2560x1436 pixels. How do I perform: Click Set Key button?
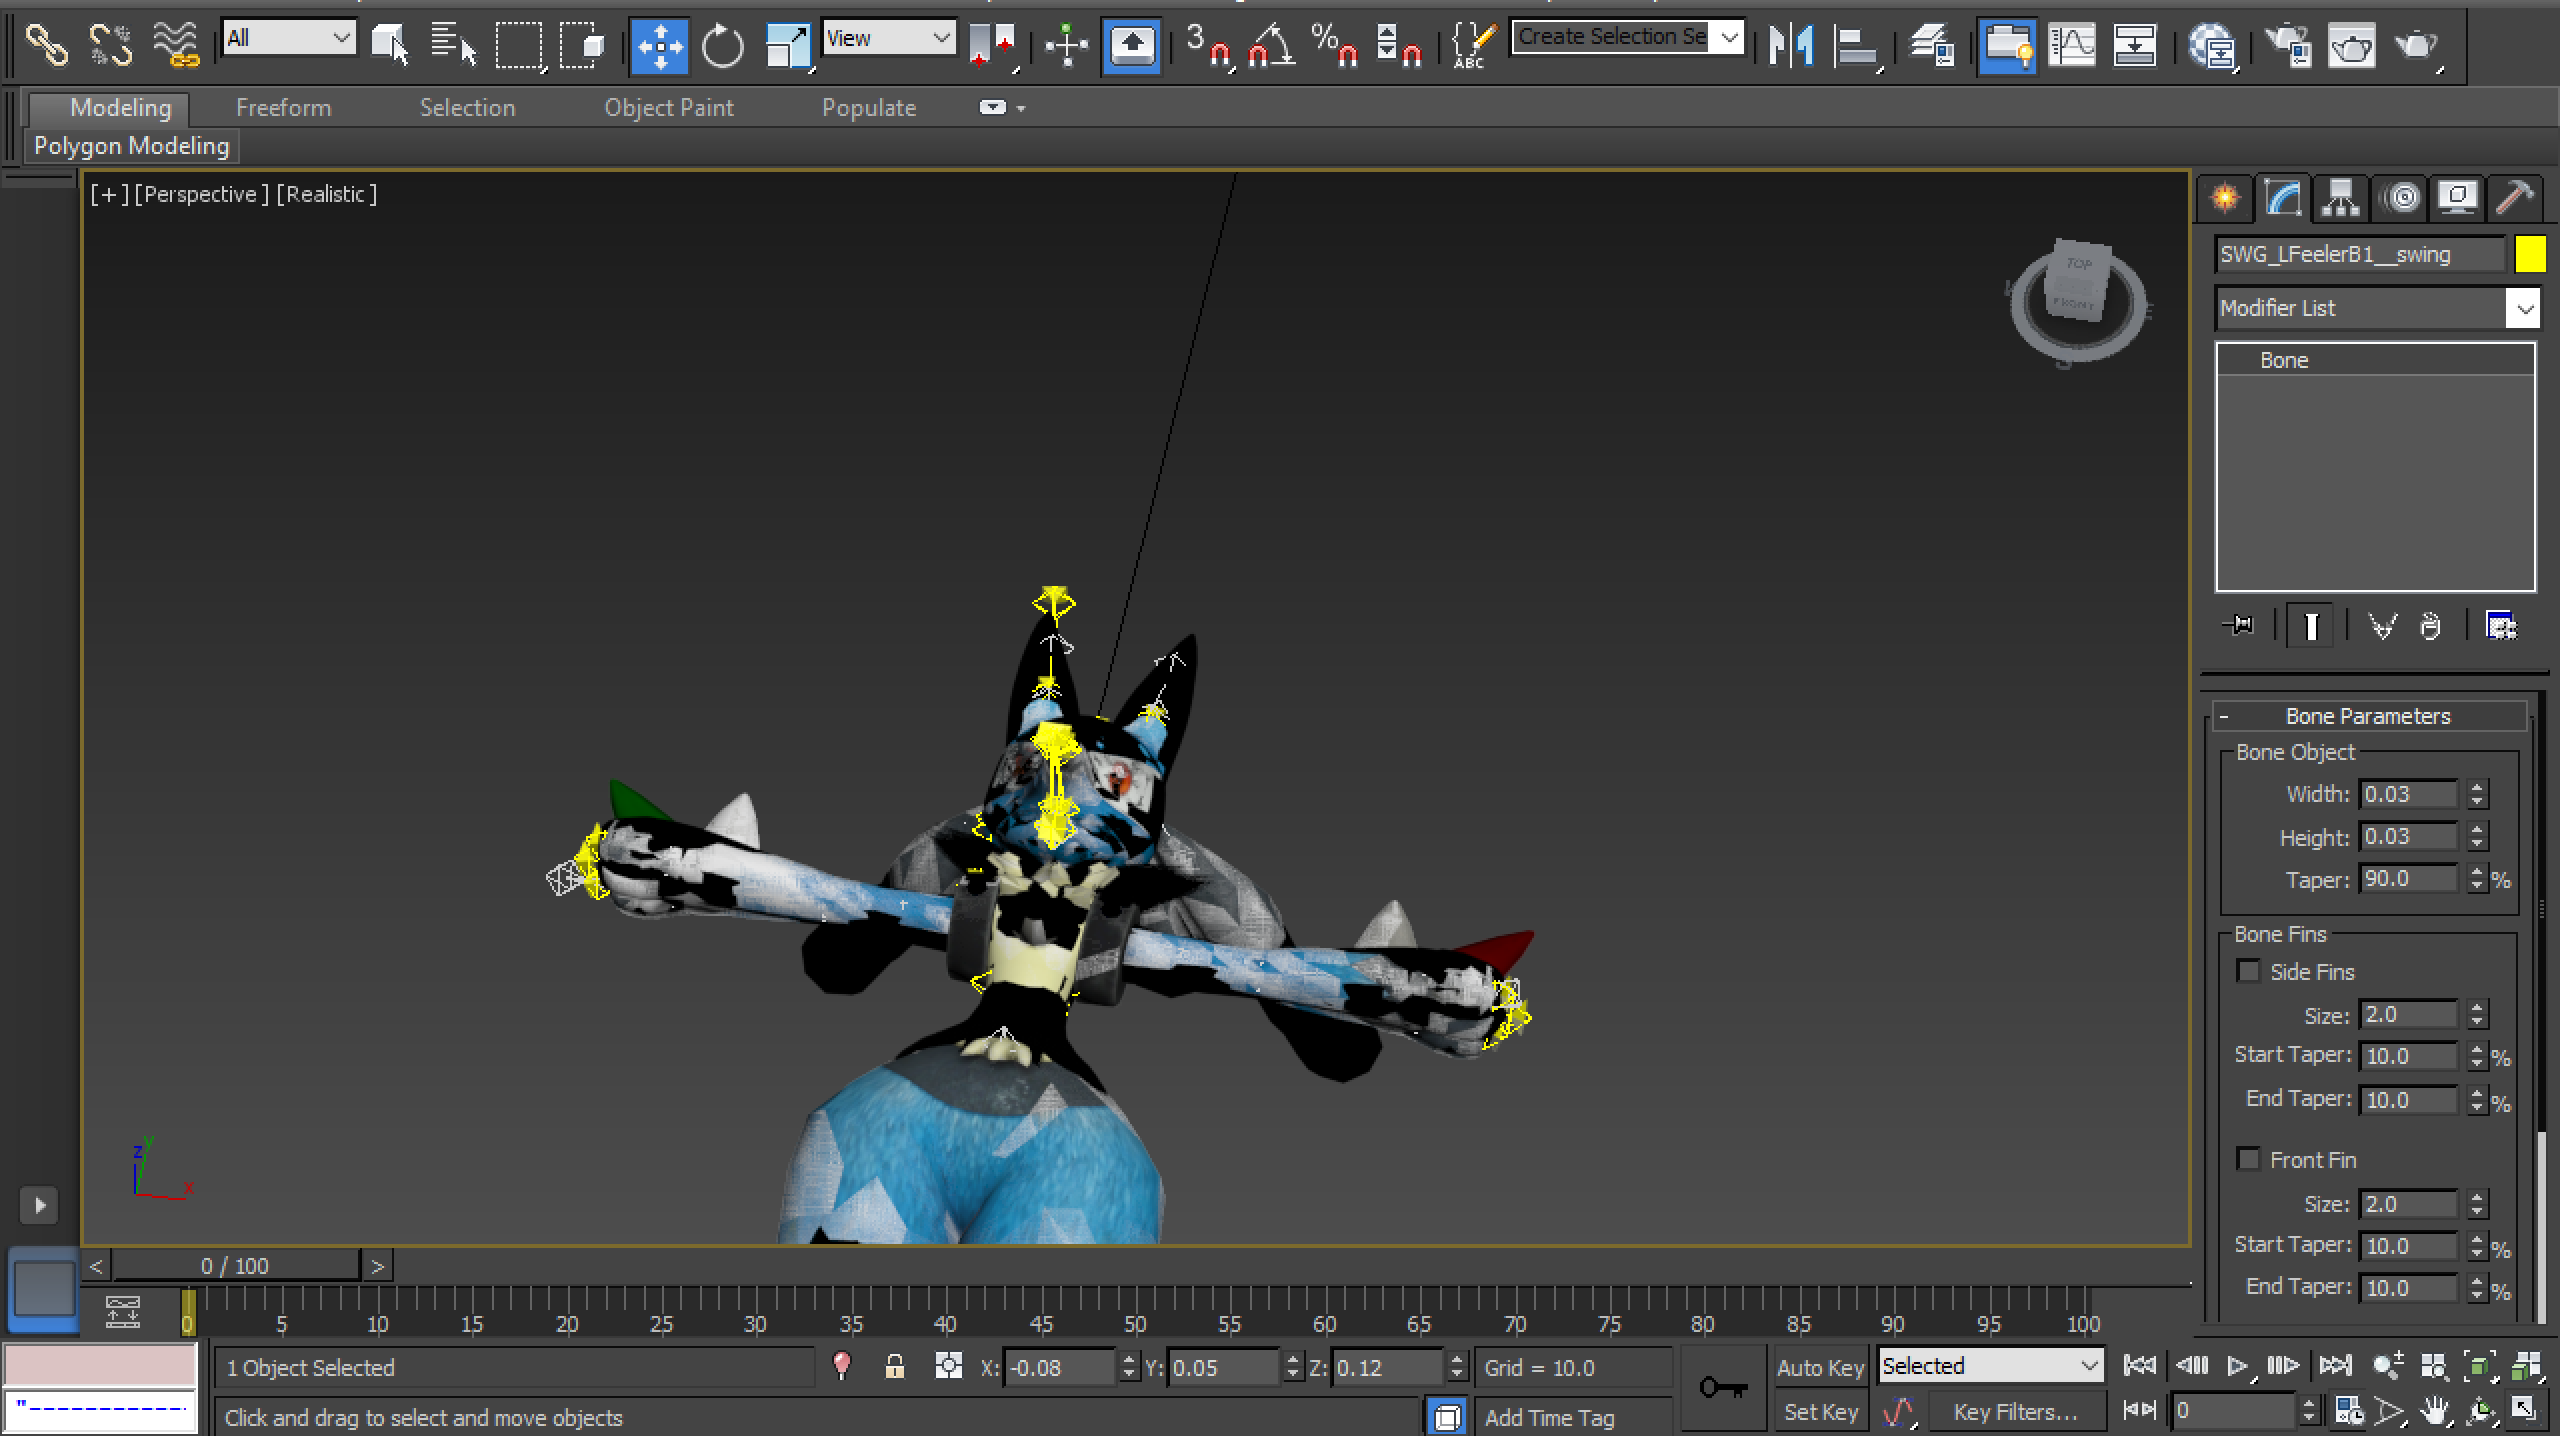coord(1820,1412)
